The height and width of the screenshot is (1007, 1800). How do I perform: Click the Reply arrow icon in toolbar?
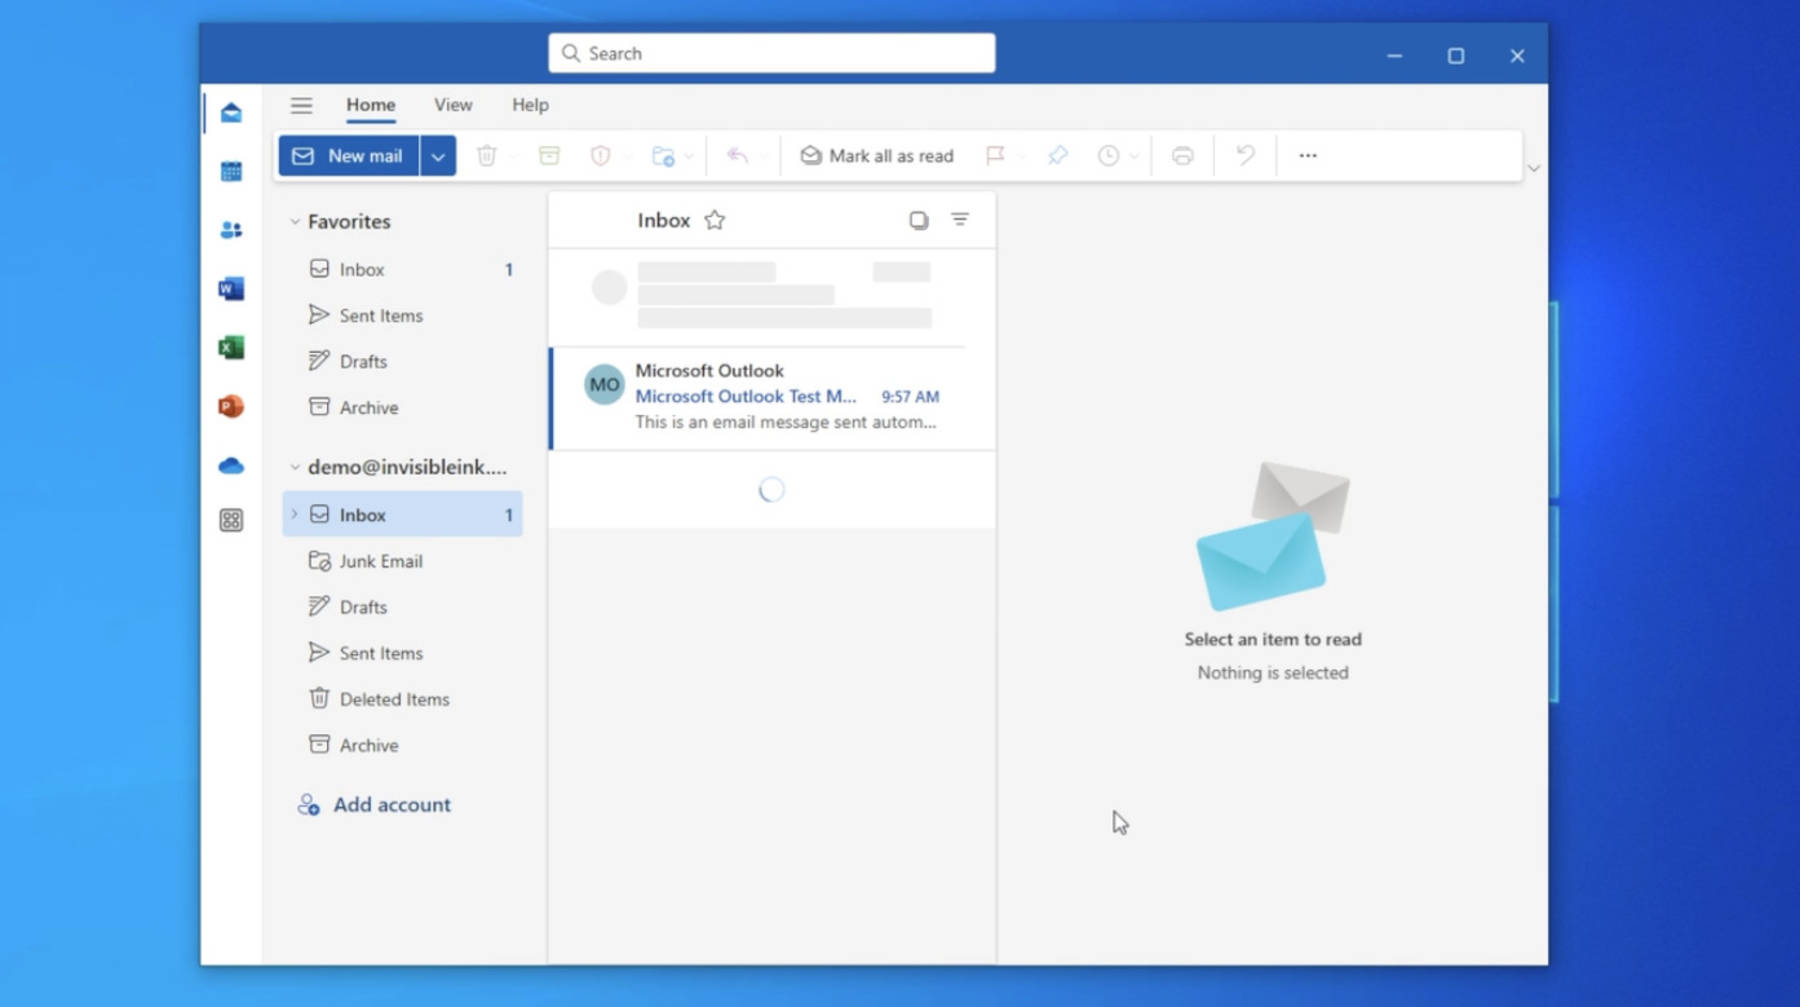click(737, 156)
